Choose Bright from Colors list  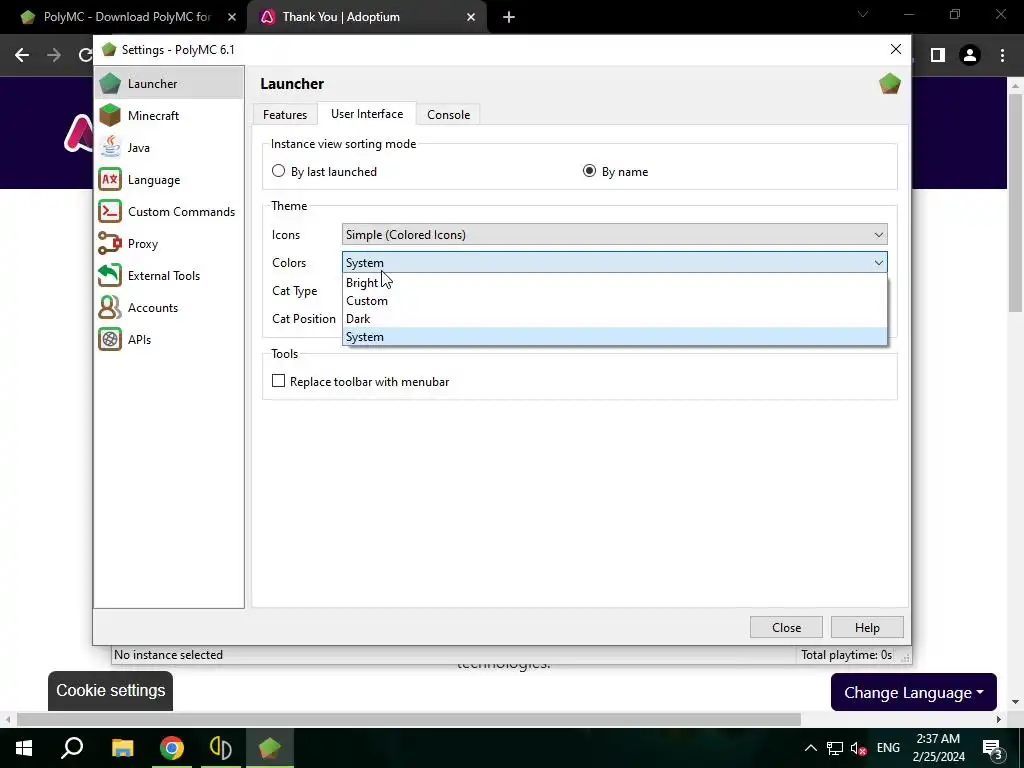pyautogui.click(x=615, y=283)
